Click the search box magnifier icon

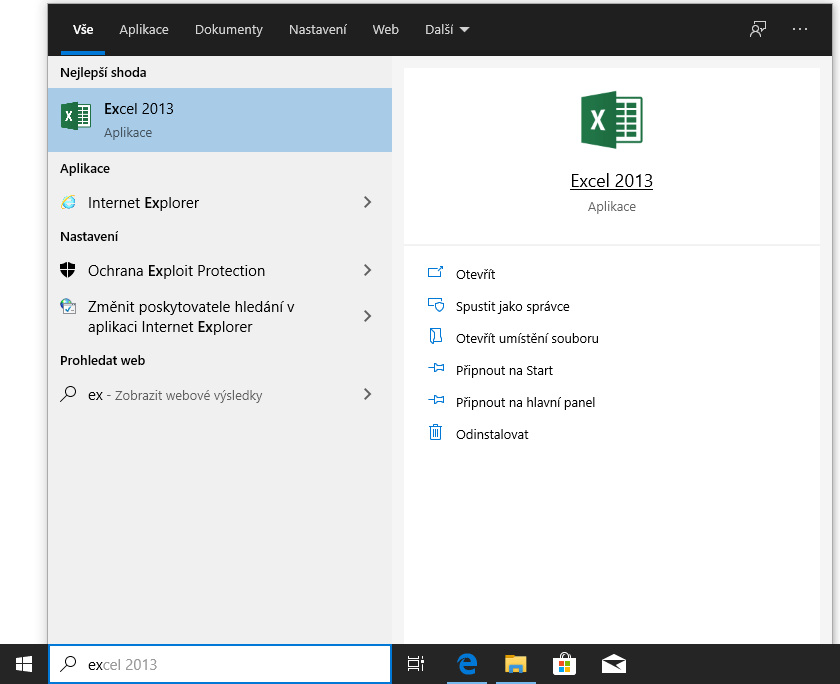pos(68,664)
